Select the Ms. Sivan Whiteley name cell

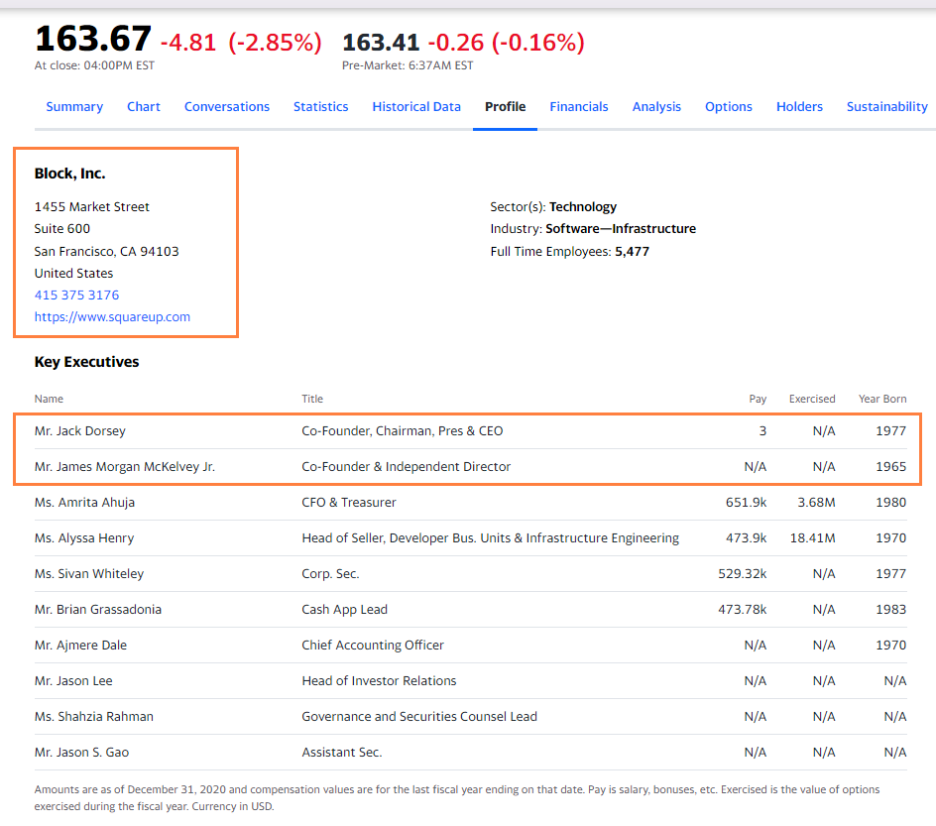click(89, 574)
